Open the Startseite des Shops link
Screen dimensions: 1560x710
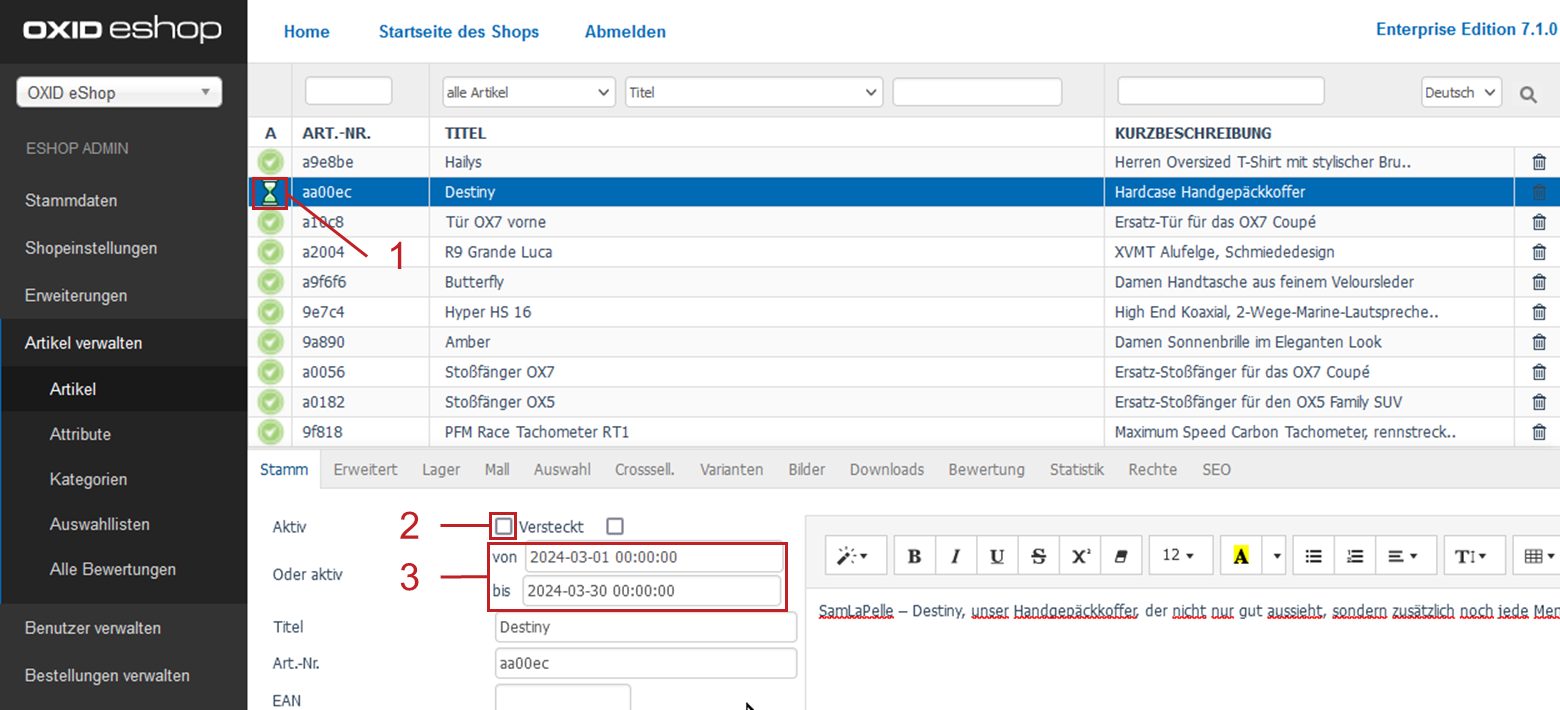458,32
